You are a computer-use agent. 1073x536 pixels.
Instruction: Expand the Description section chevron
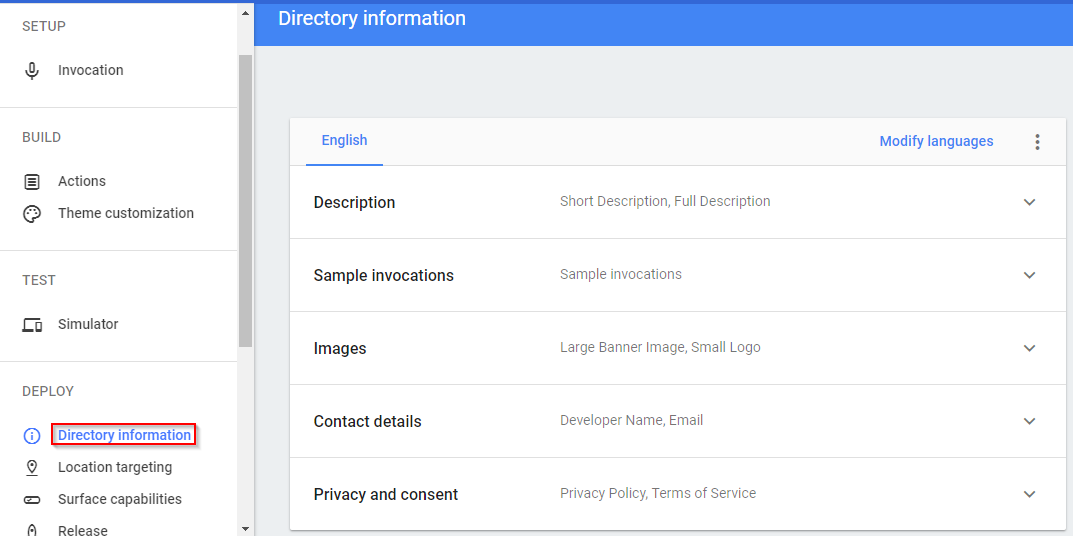pos(1029,202)
